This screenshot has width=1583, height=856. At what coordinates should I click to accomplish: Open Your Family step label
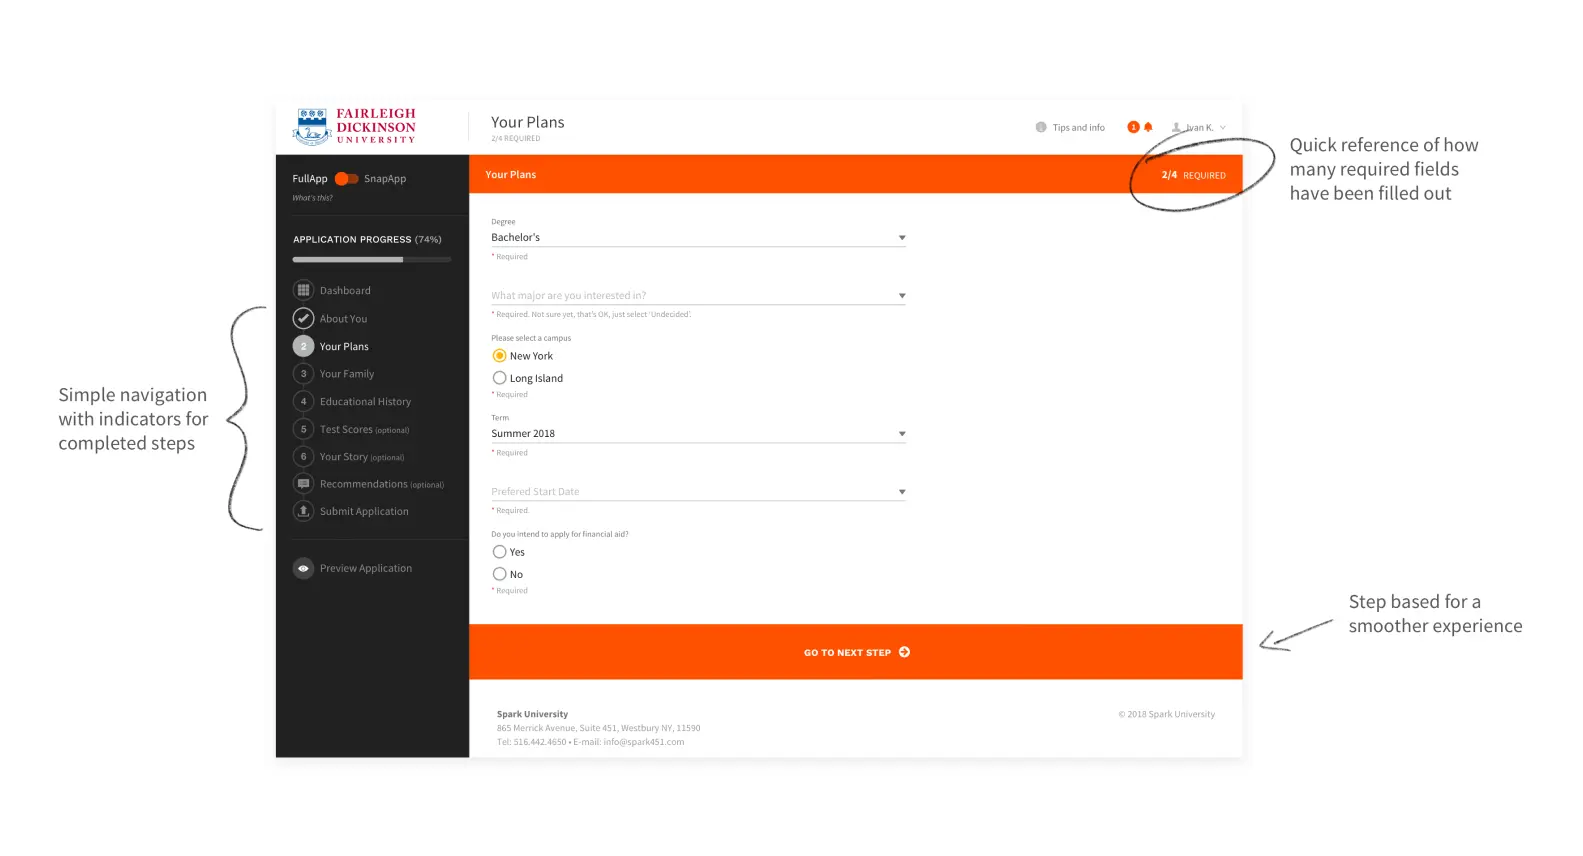coord(347,374)
